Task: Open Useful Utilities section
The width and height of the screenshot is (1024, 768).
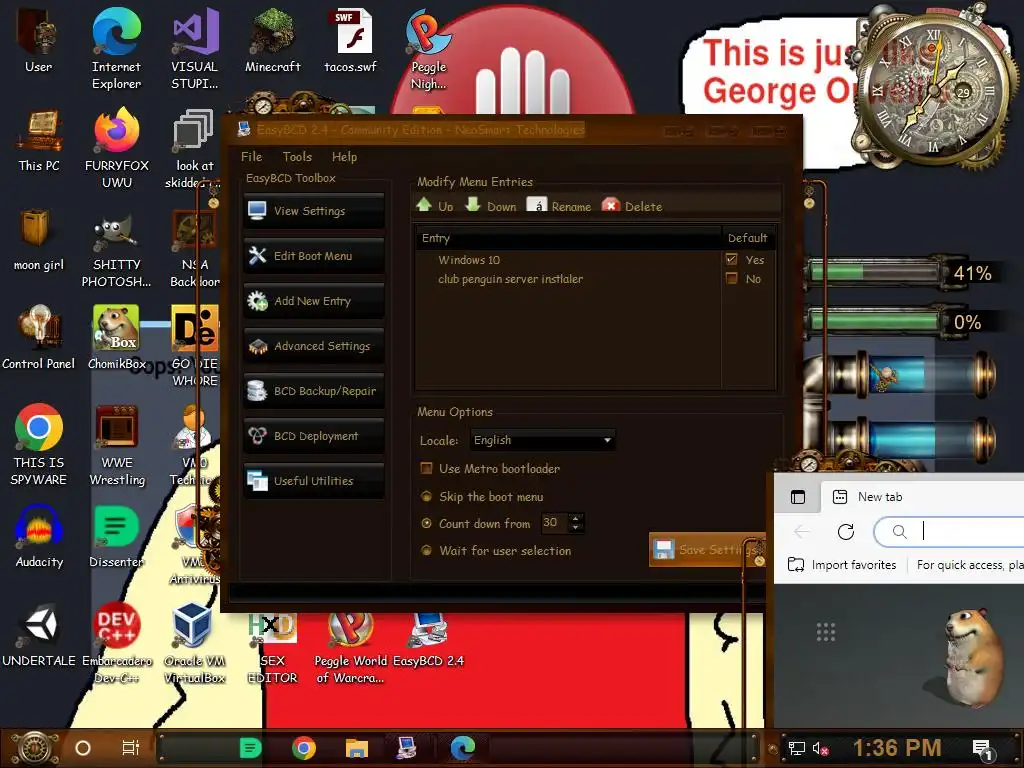Action: (314, 481)
